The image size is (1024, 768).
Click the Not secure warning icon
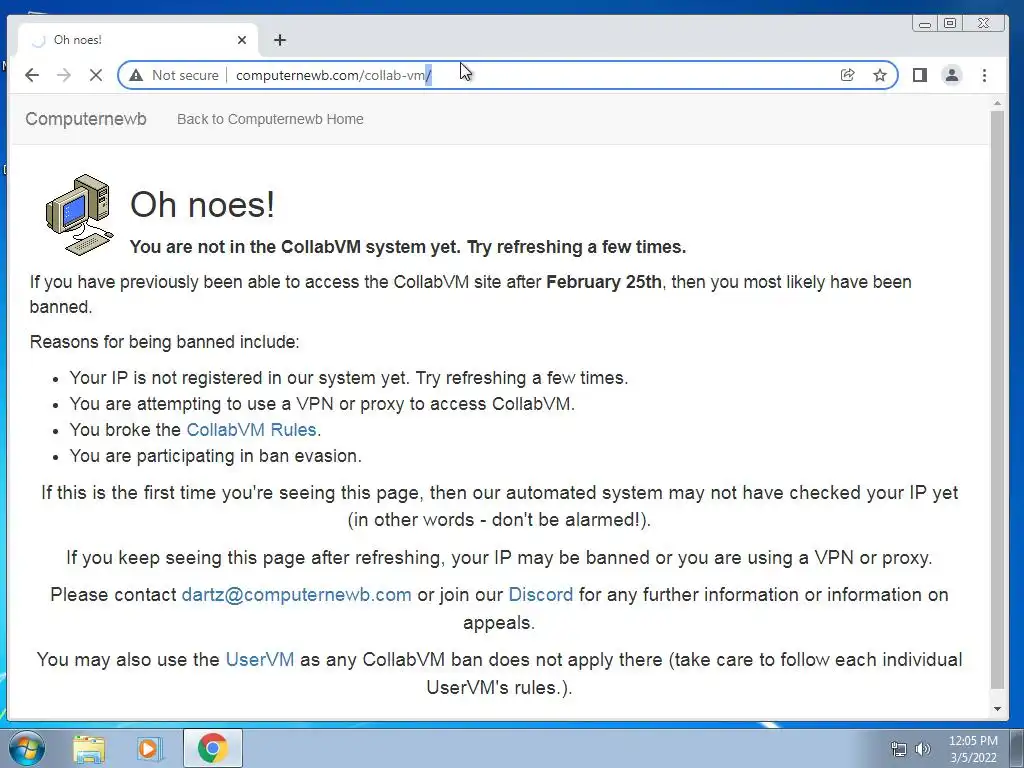tap(136, 75)
